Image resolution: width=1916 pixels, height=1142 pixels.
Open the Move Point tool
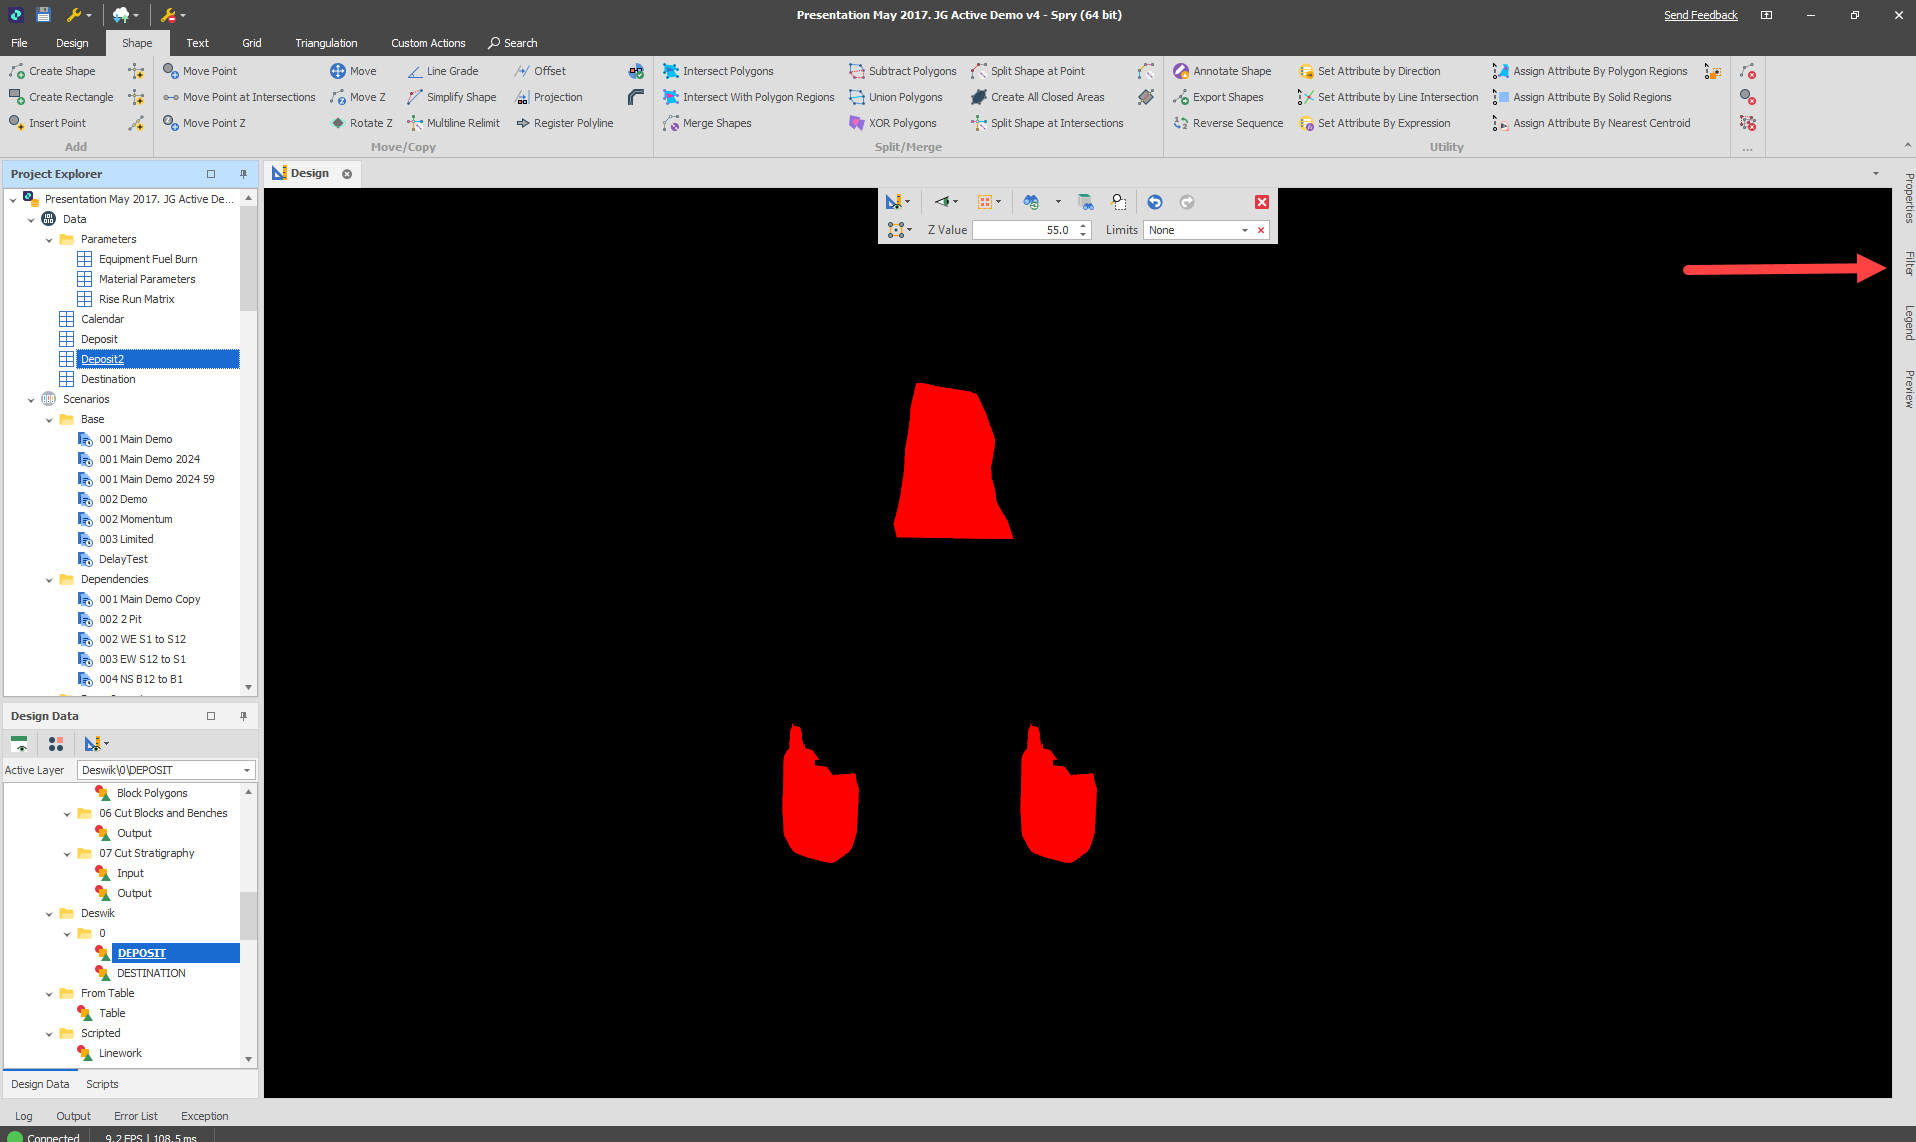tap(208, 70)
